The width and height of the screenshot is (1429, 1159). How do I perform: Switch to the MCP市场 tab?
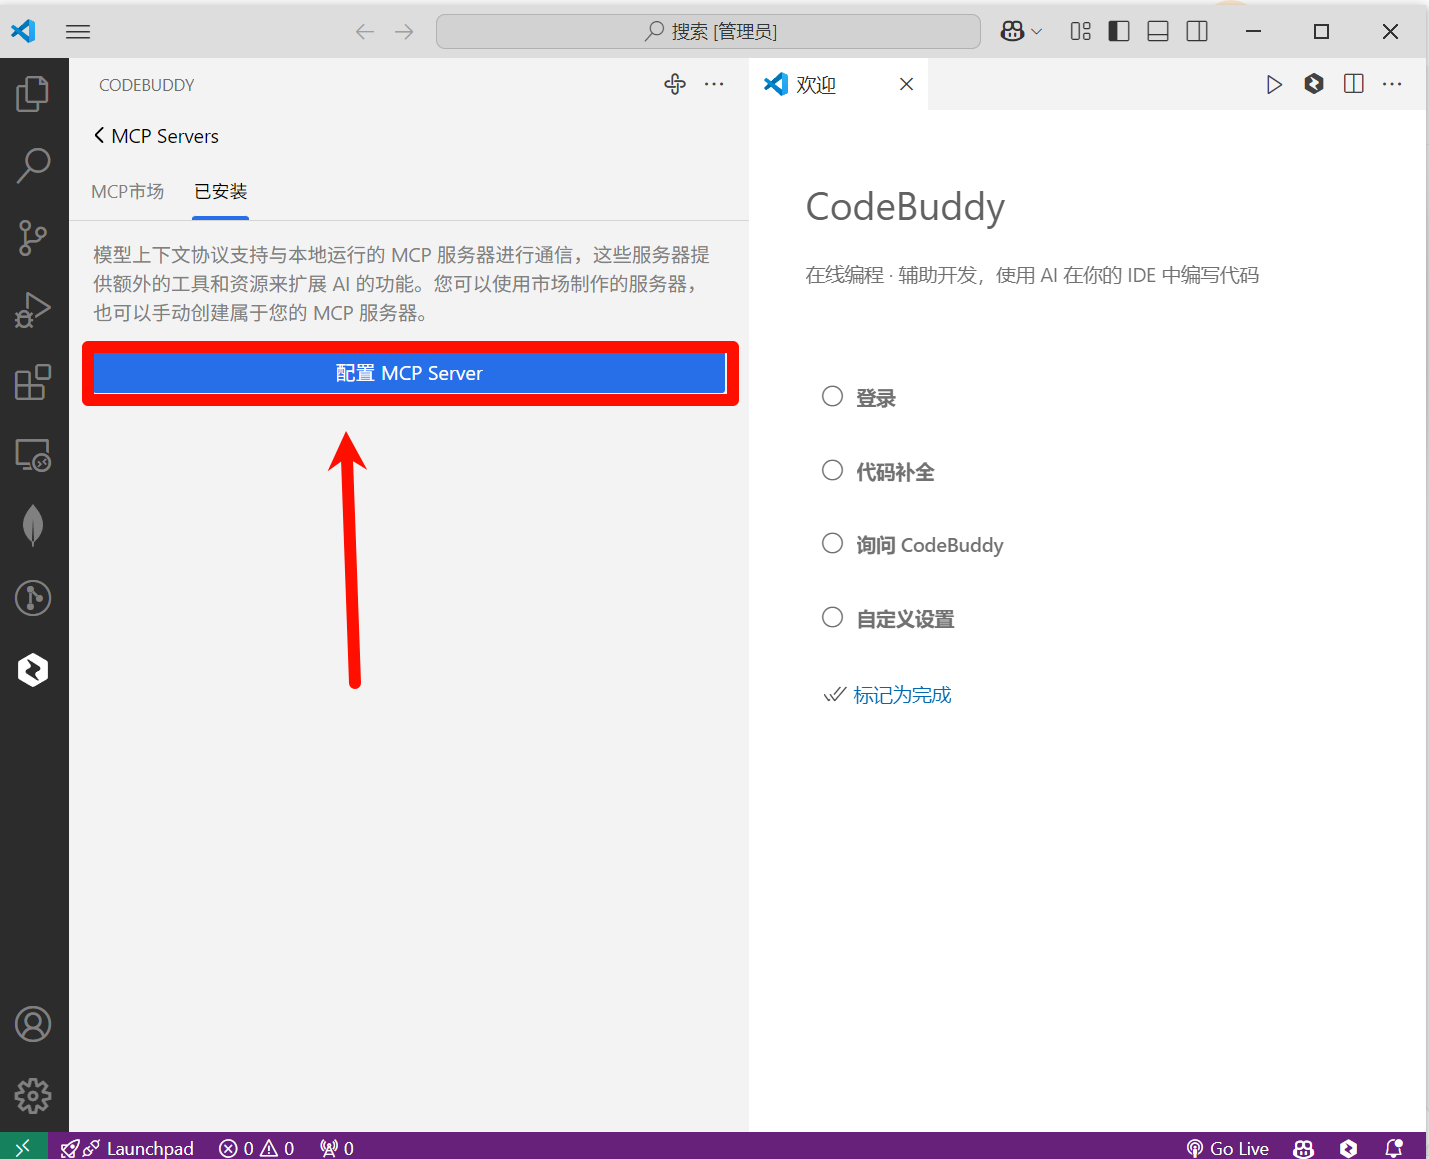[127, 191]
